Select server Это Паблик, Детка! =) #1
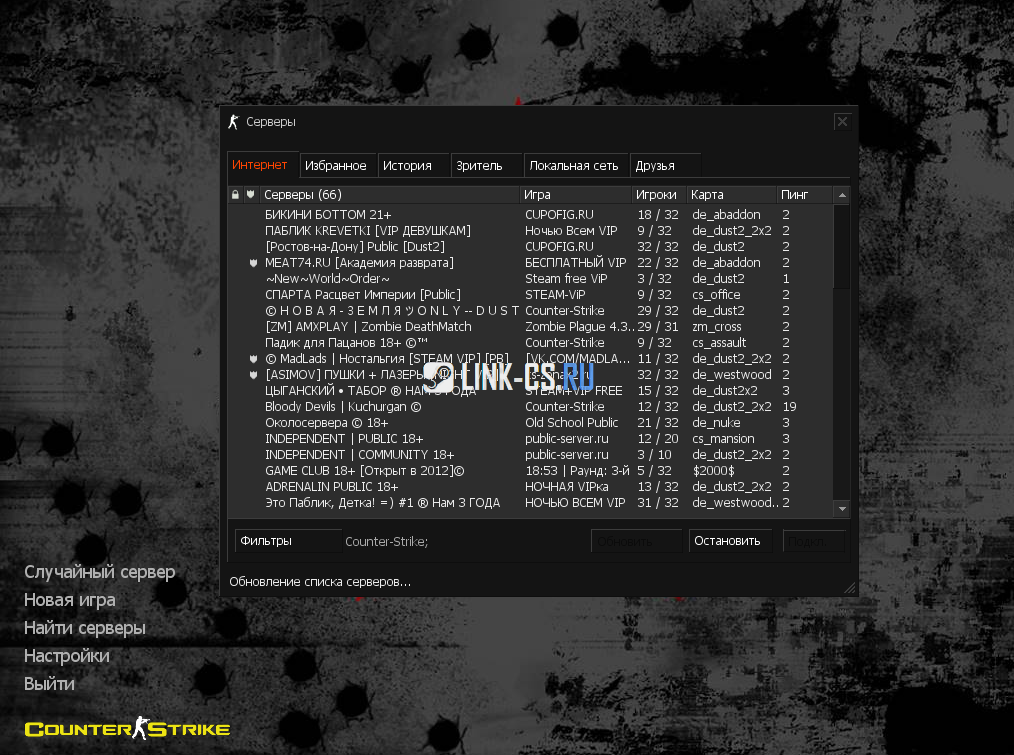Viewport: 1014px width, 755px height. pyautogui.click(x=530, y=503)
